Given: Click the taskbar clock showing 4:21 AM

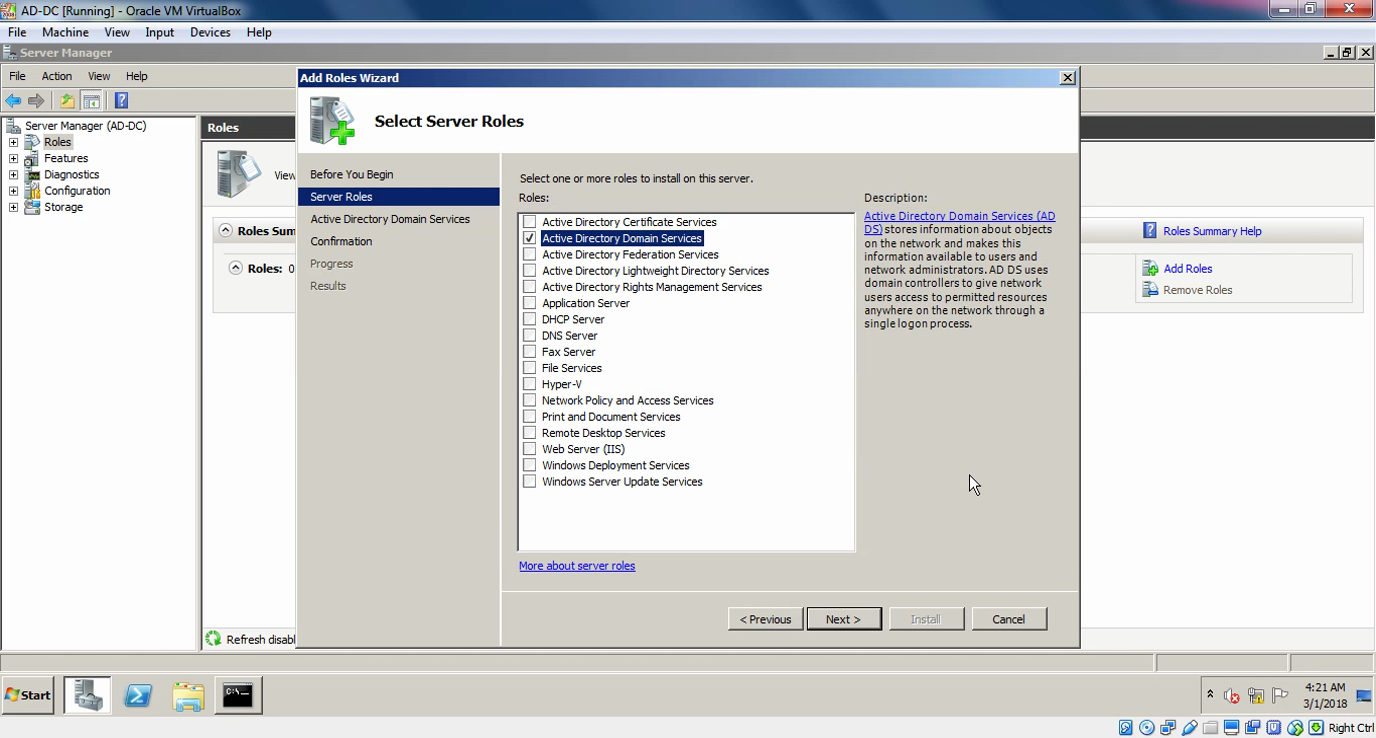Looking at the screenshot, I should tap(1325, 695).
